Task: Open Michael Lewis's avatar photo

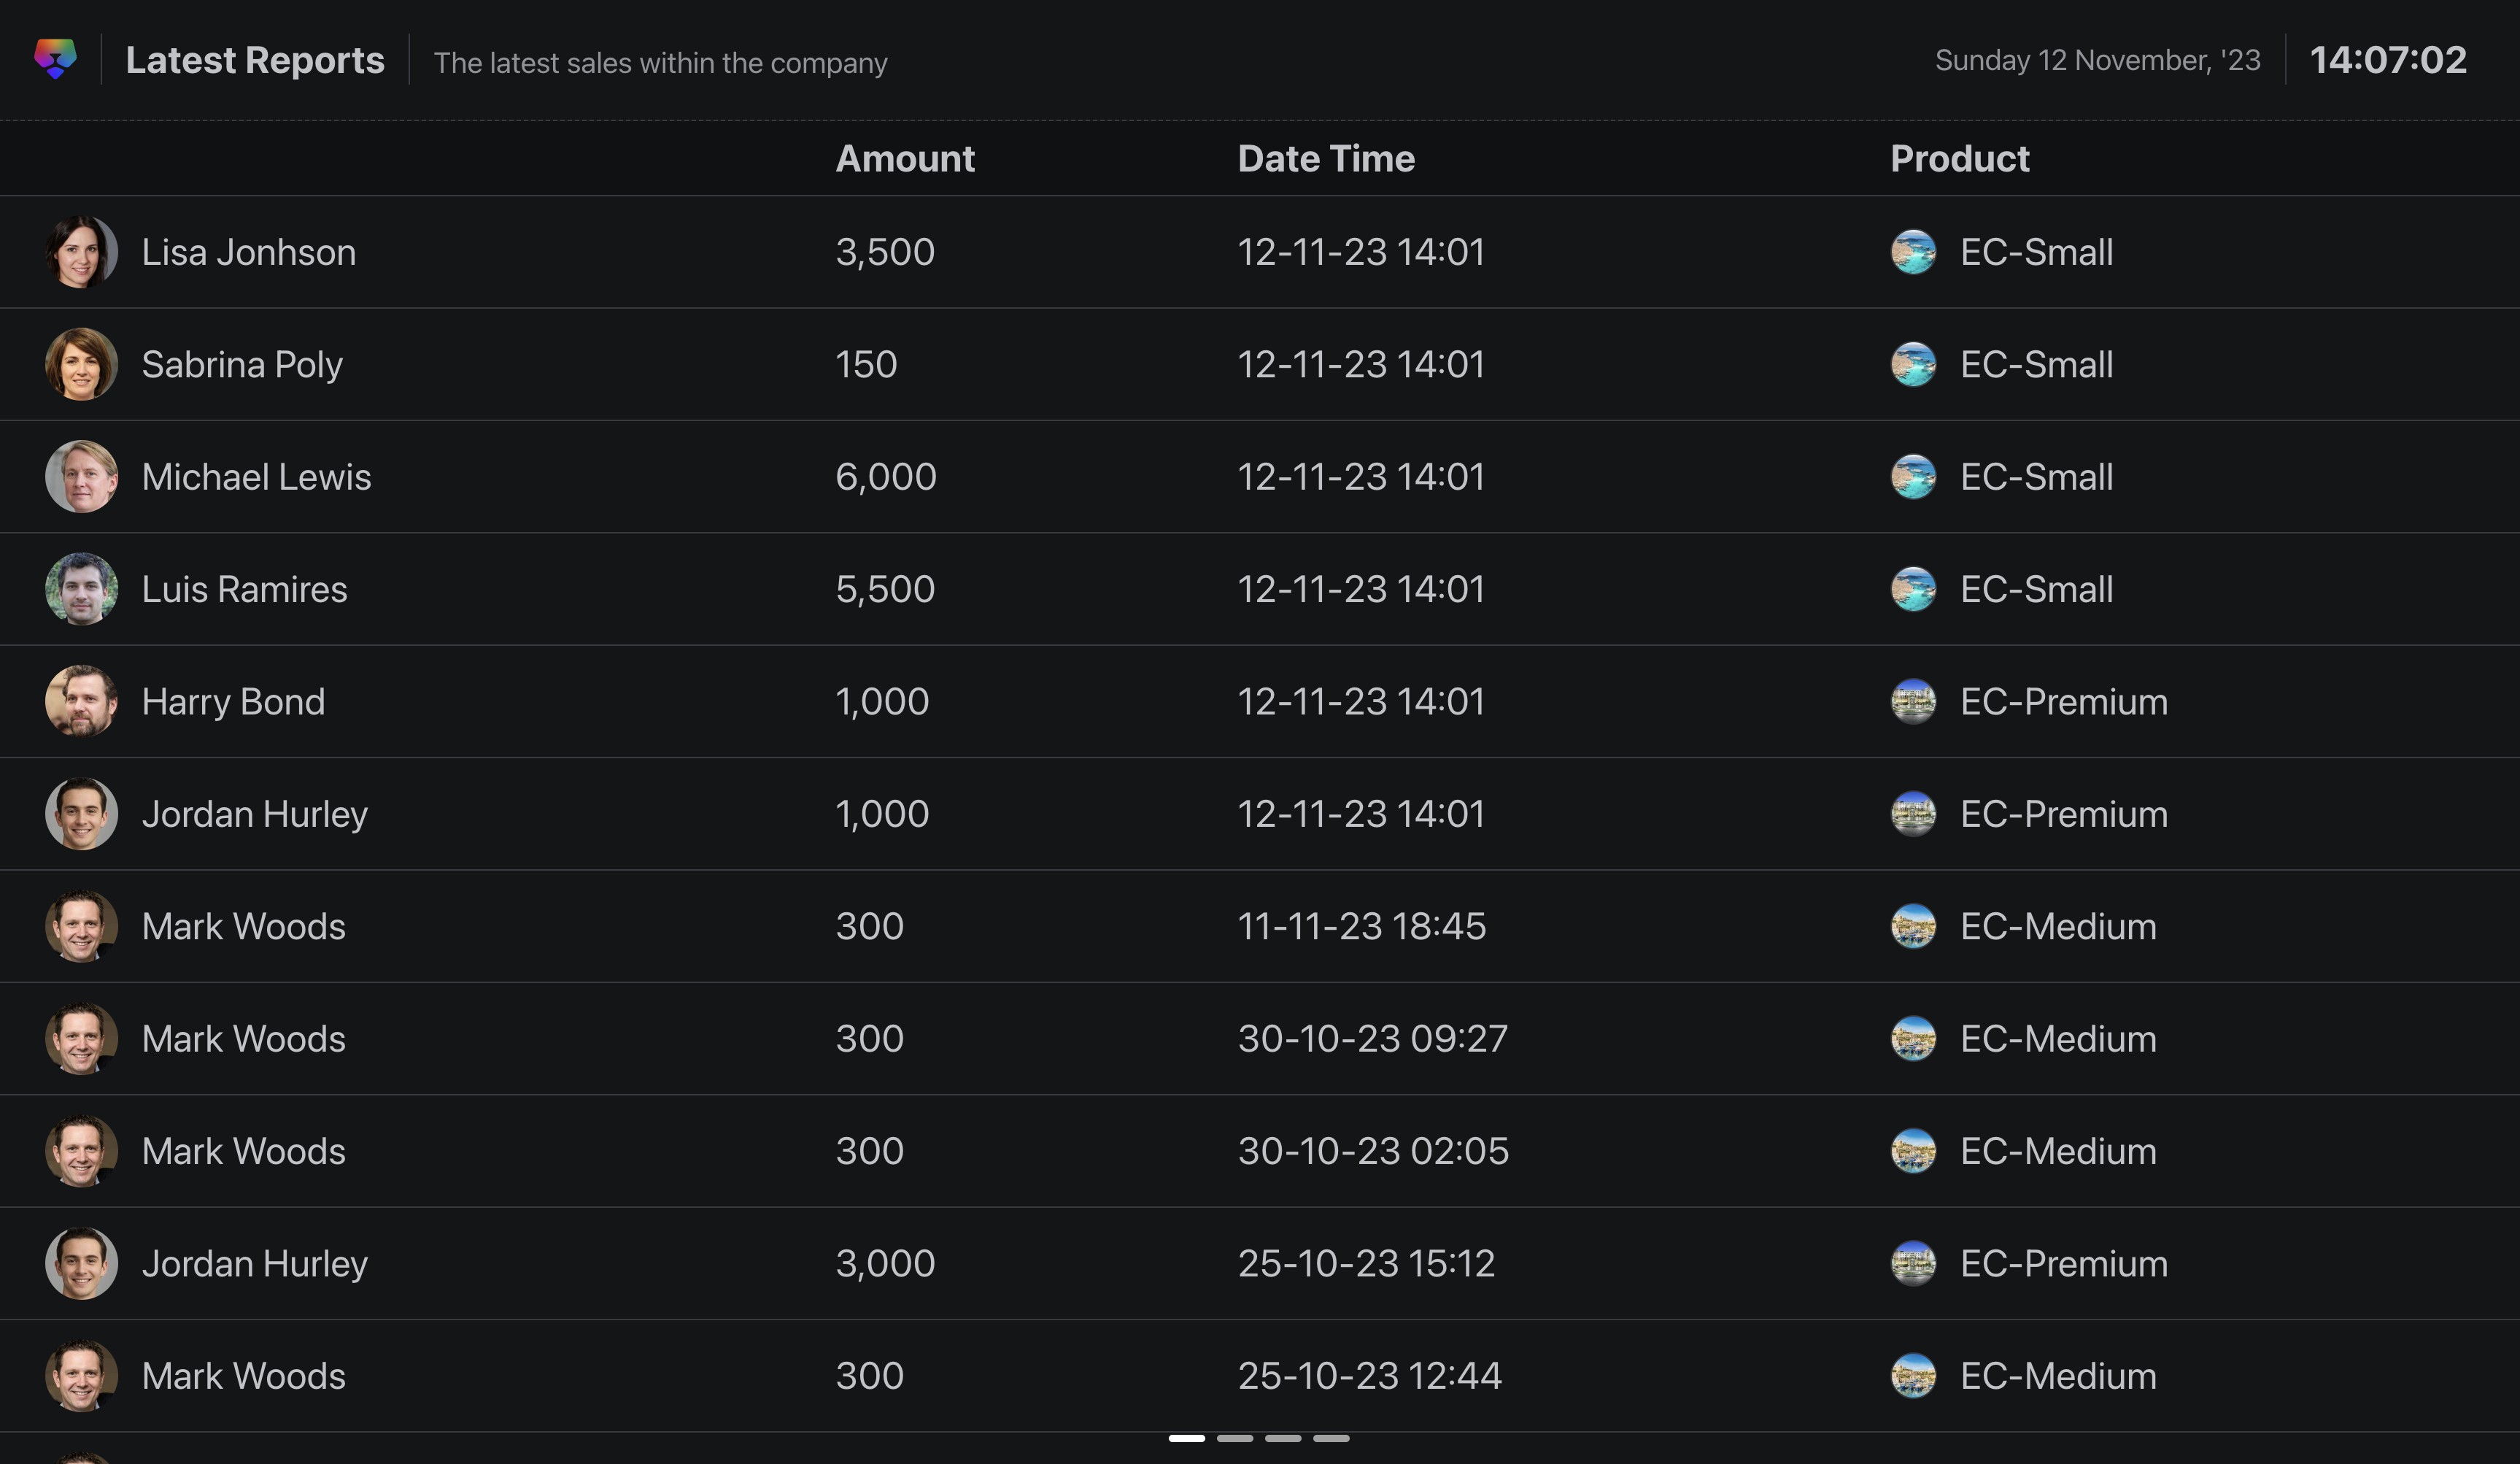Action: coord(81,477)
